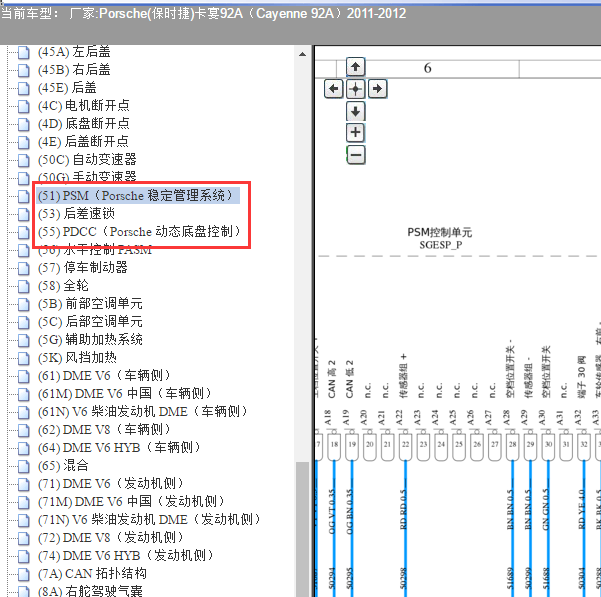Pan diagram left with the left arrow button
601x597 pixels.
[333, 89]
